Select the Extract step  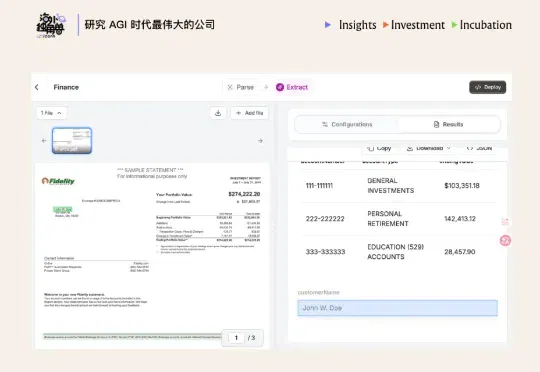coord(292,87)
